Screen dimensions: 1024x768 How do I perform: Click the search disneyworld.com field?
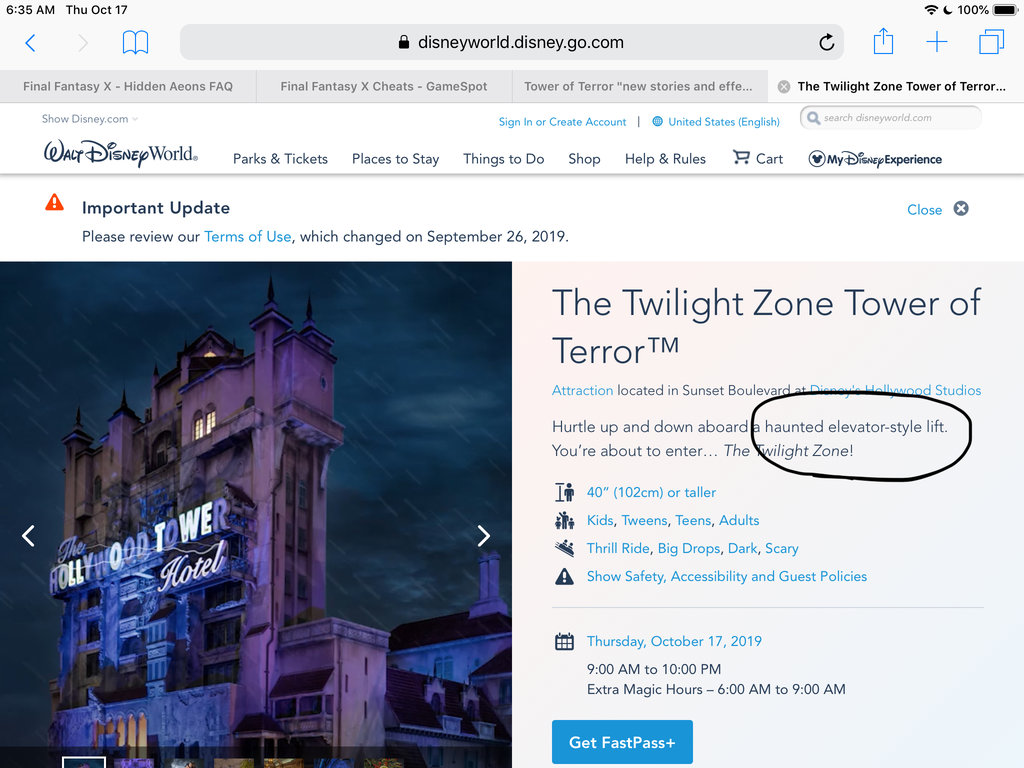click(890, 118)
